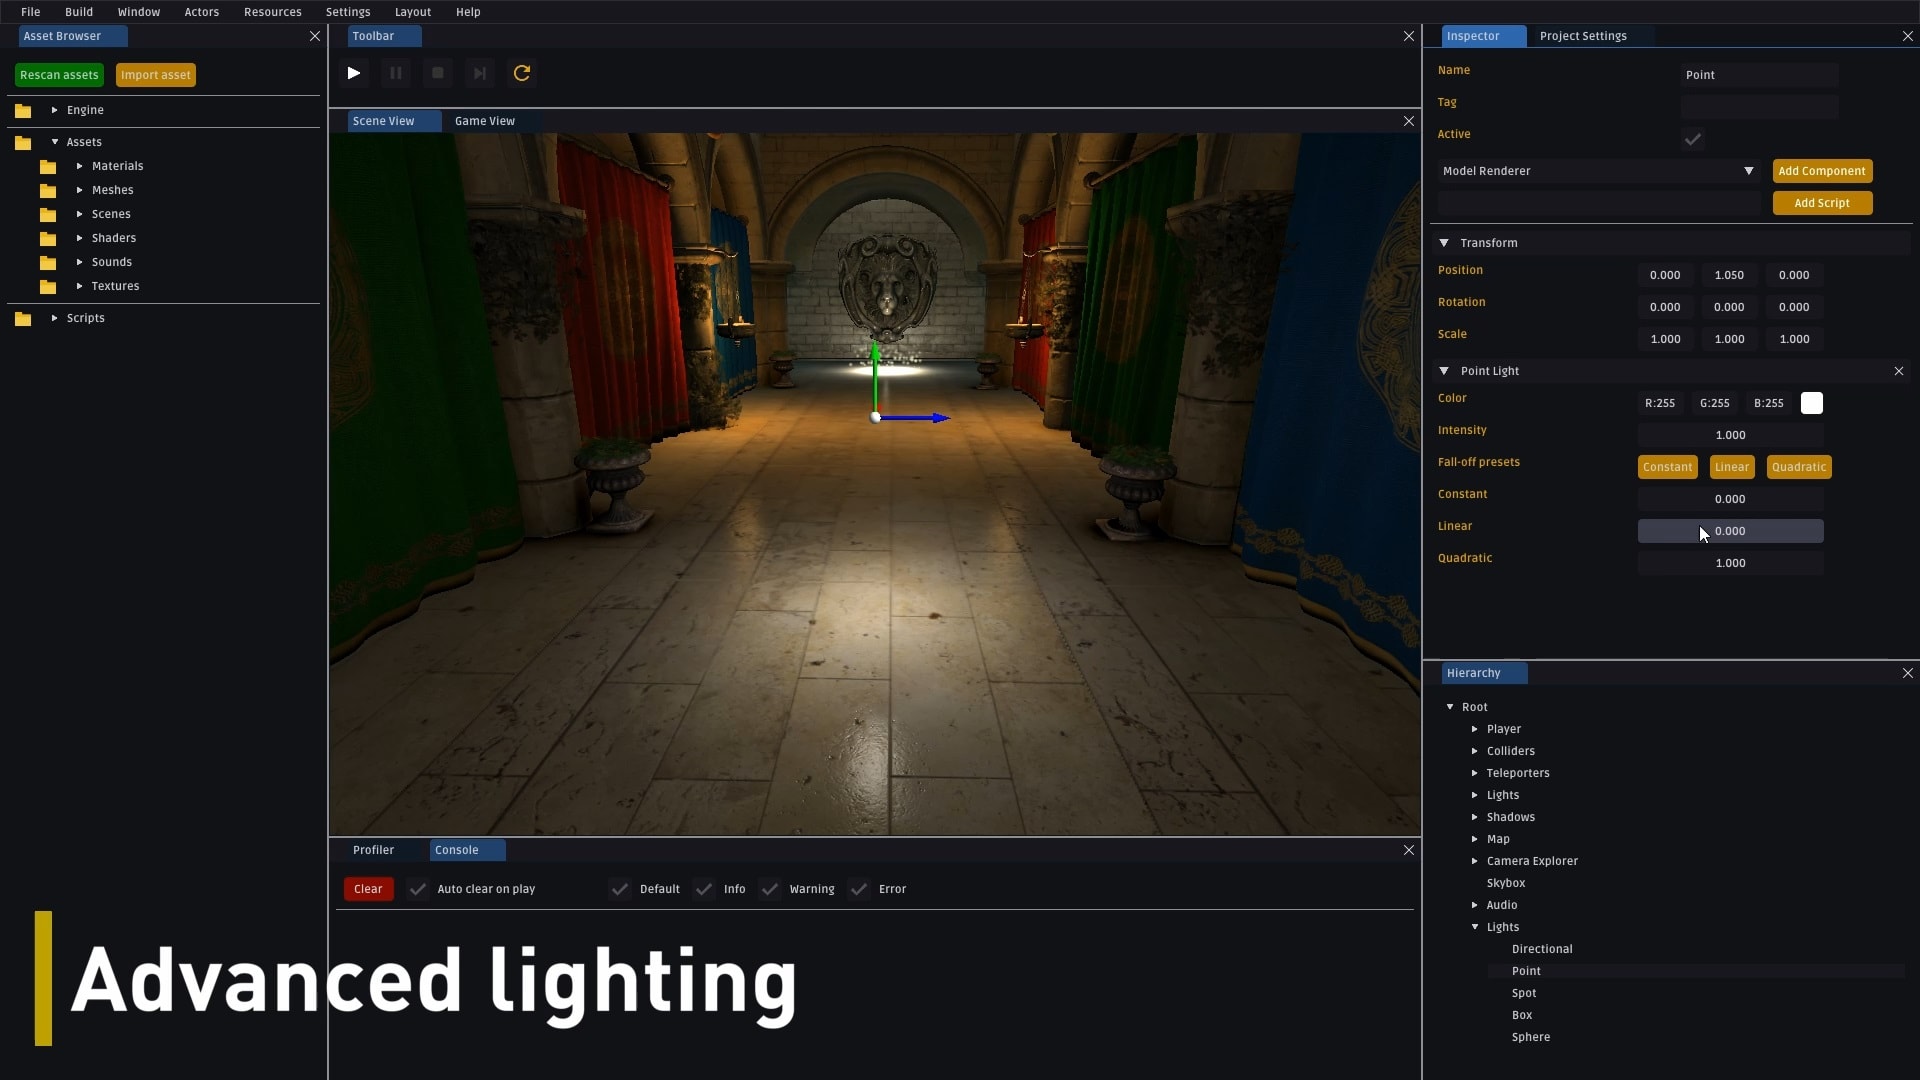Apply the Quadratic fall-off preset
The image size is (1920, 1080).
coord(1798,467)
